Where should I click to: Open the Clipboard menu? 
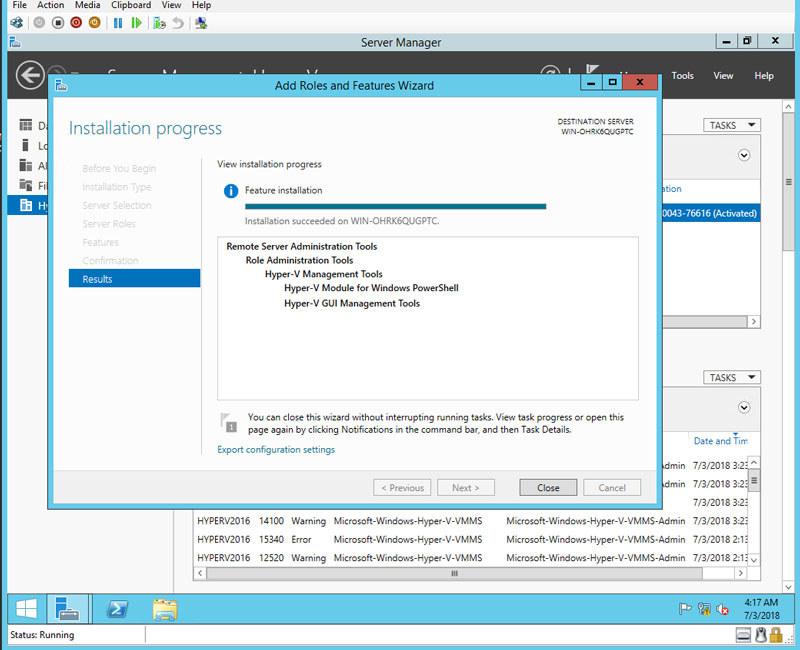tap(131, 5)
